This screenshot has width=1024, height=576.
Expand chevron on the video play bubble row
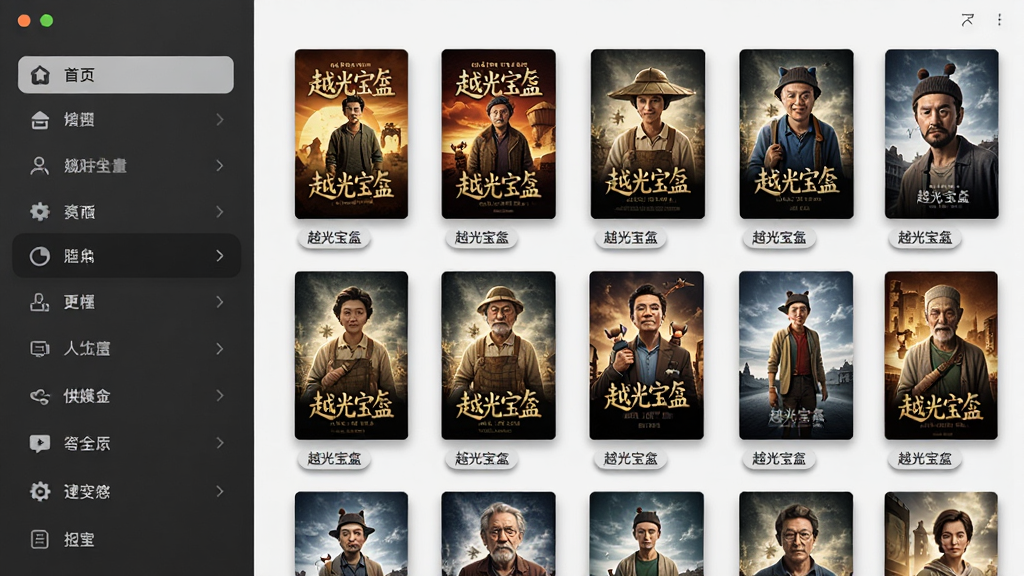pos(219,443)
